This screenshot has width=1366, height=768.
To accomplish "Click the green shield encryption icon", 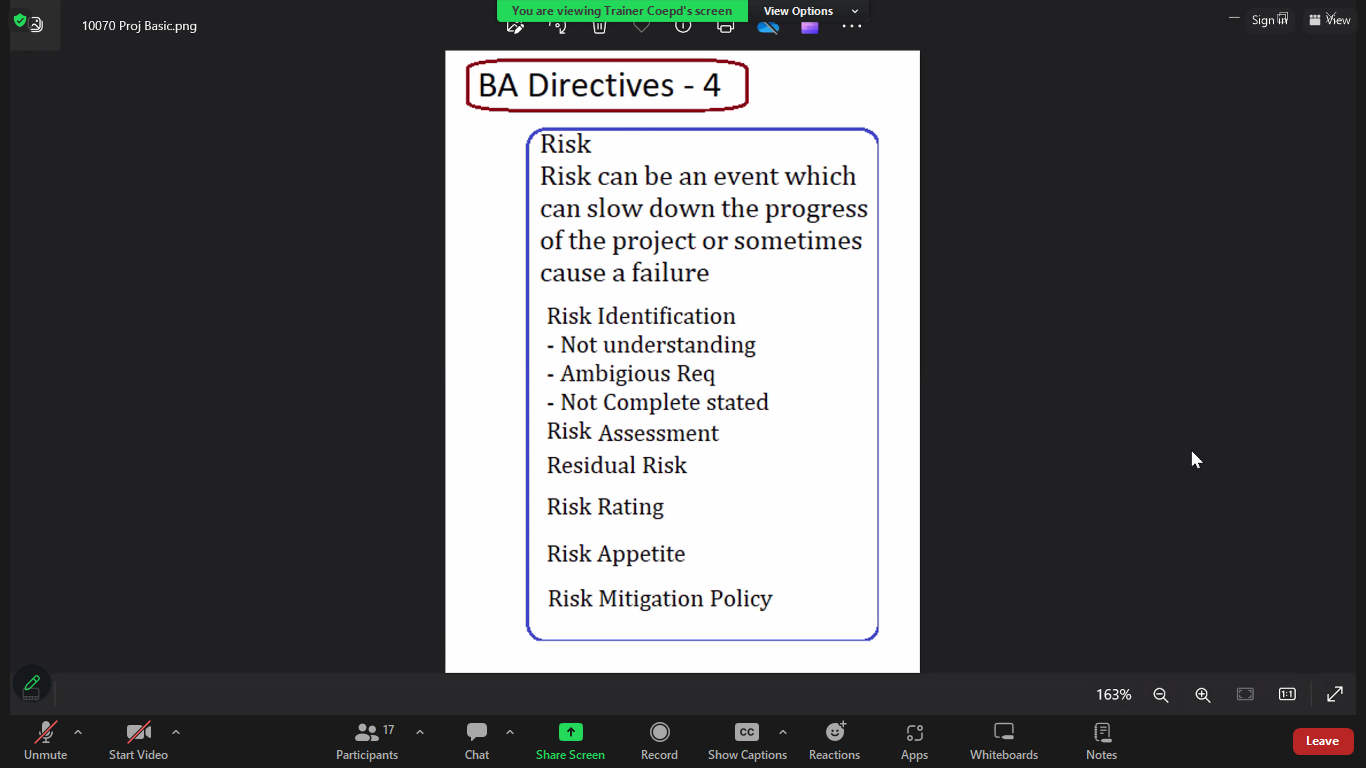I will 20,20.
